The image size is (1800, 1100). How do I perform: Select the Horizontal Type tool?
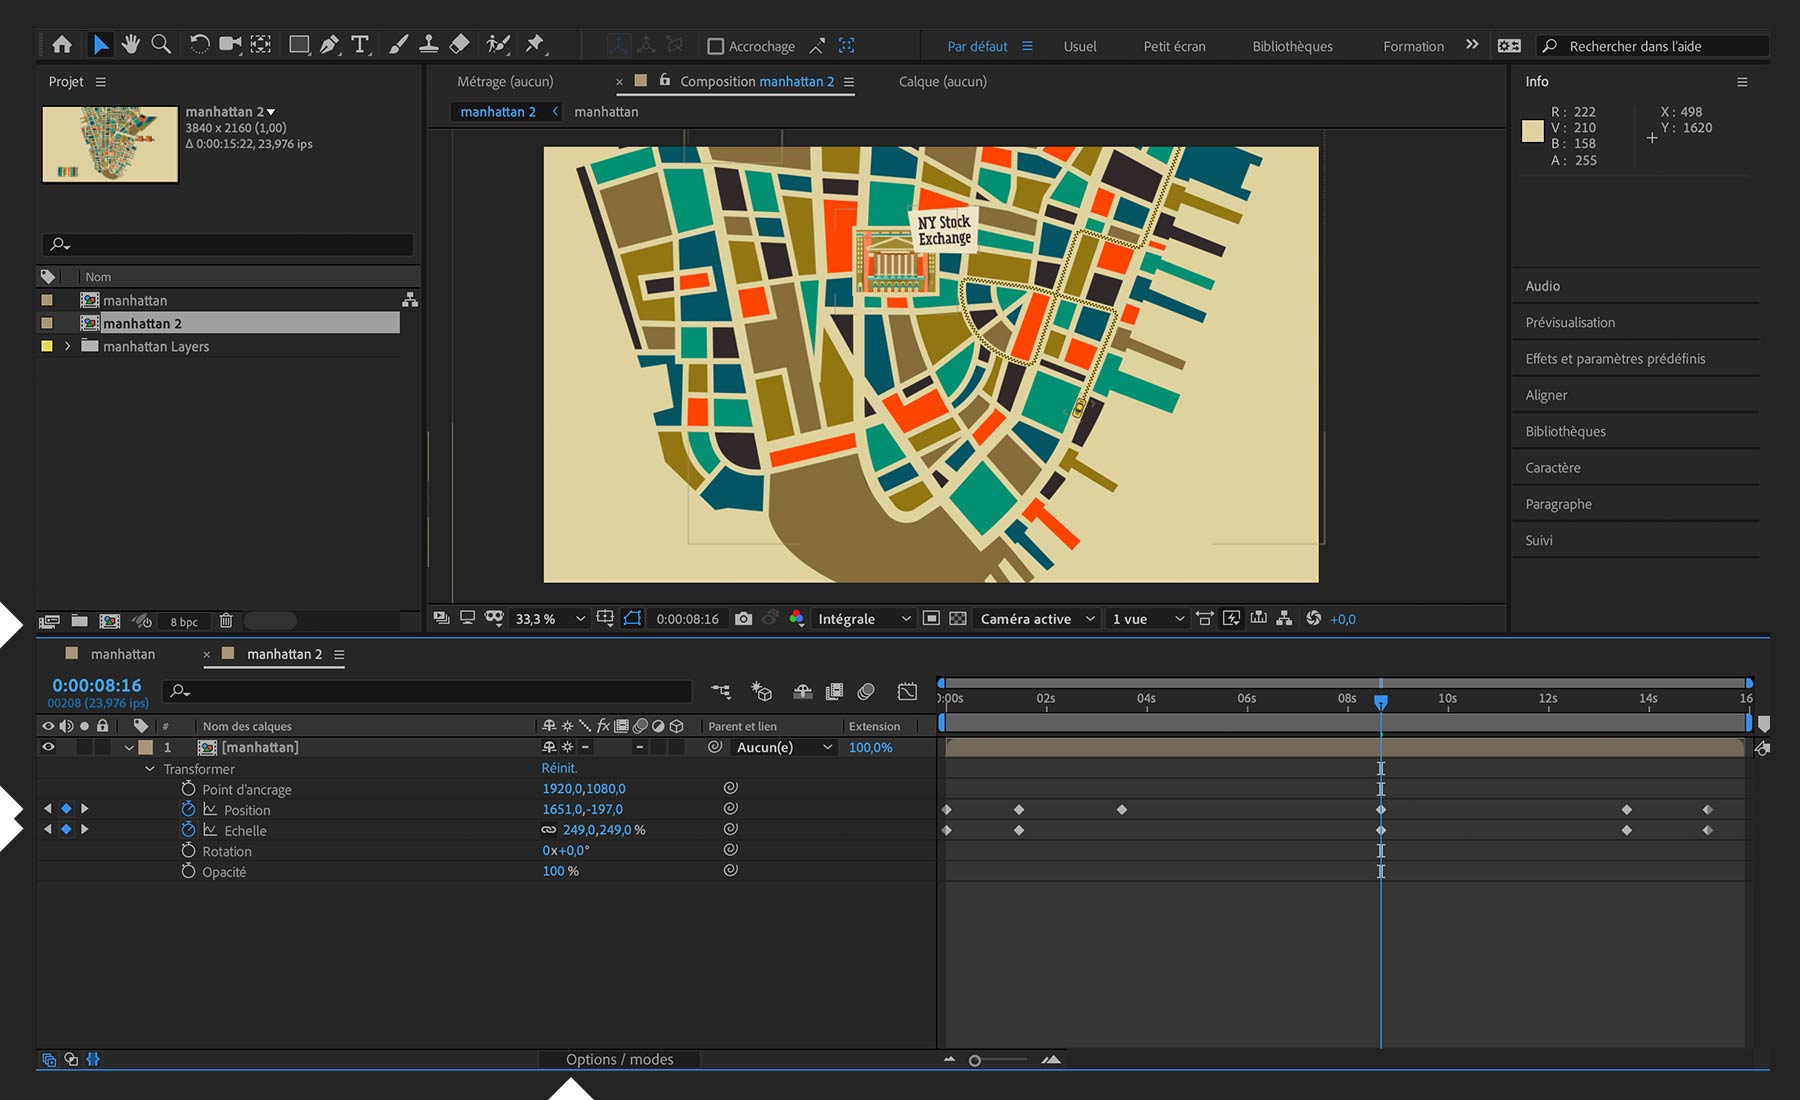pos(360,44)
